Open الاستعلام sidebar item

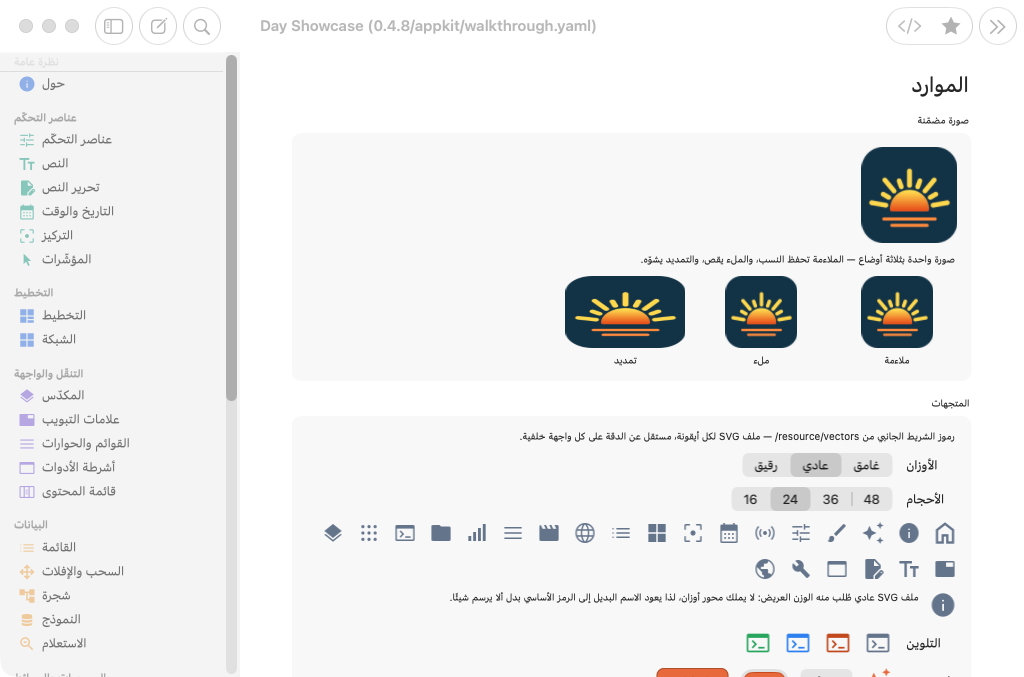click(x=112, y=644)
